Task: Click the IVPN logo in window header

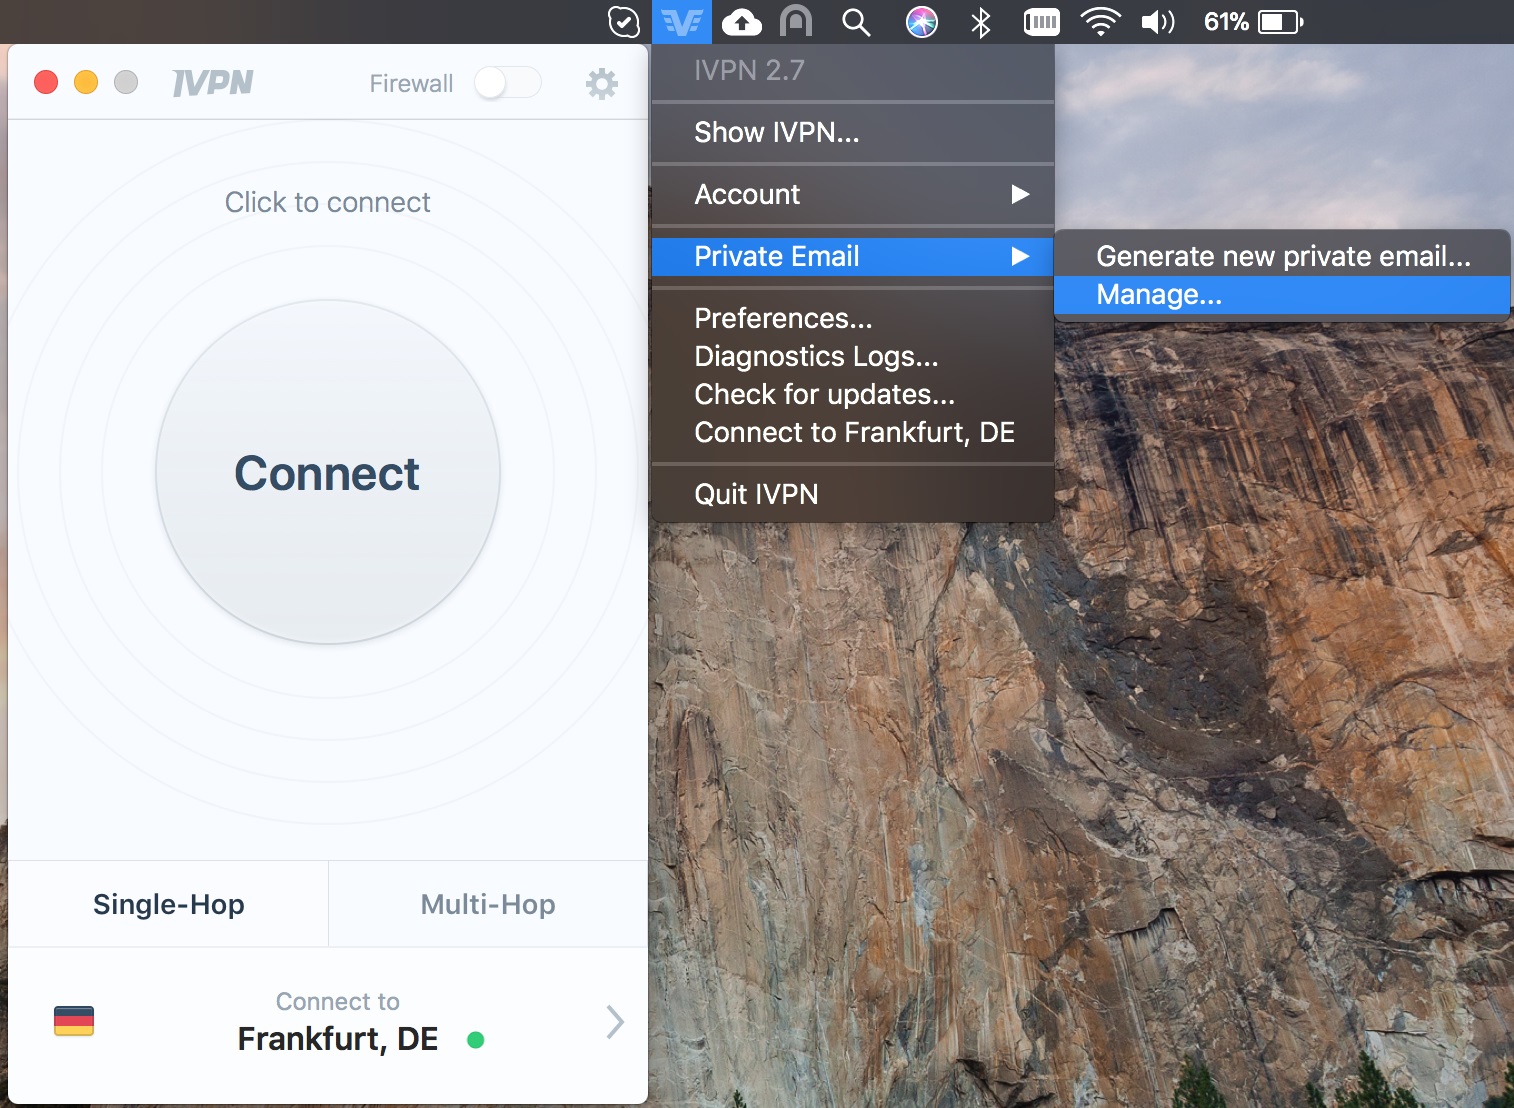Action: click(213, 82)
